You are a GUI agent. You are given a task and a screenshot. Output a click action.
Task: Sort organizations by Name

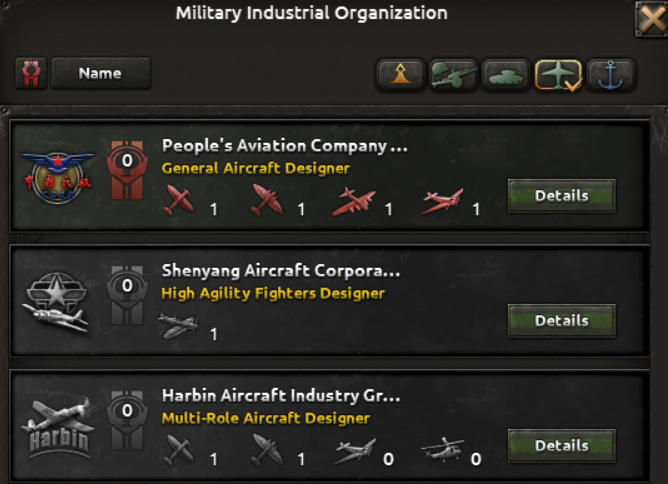[x=100, y=73]
